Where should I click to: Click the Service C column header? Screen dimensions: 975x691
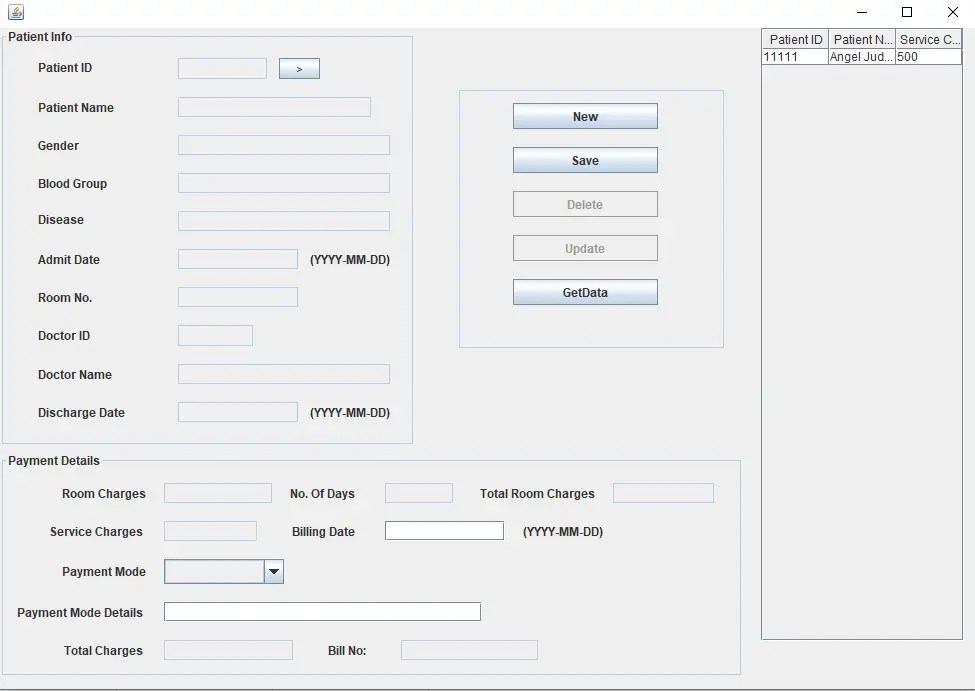[x=928, y=39]
